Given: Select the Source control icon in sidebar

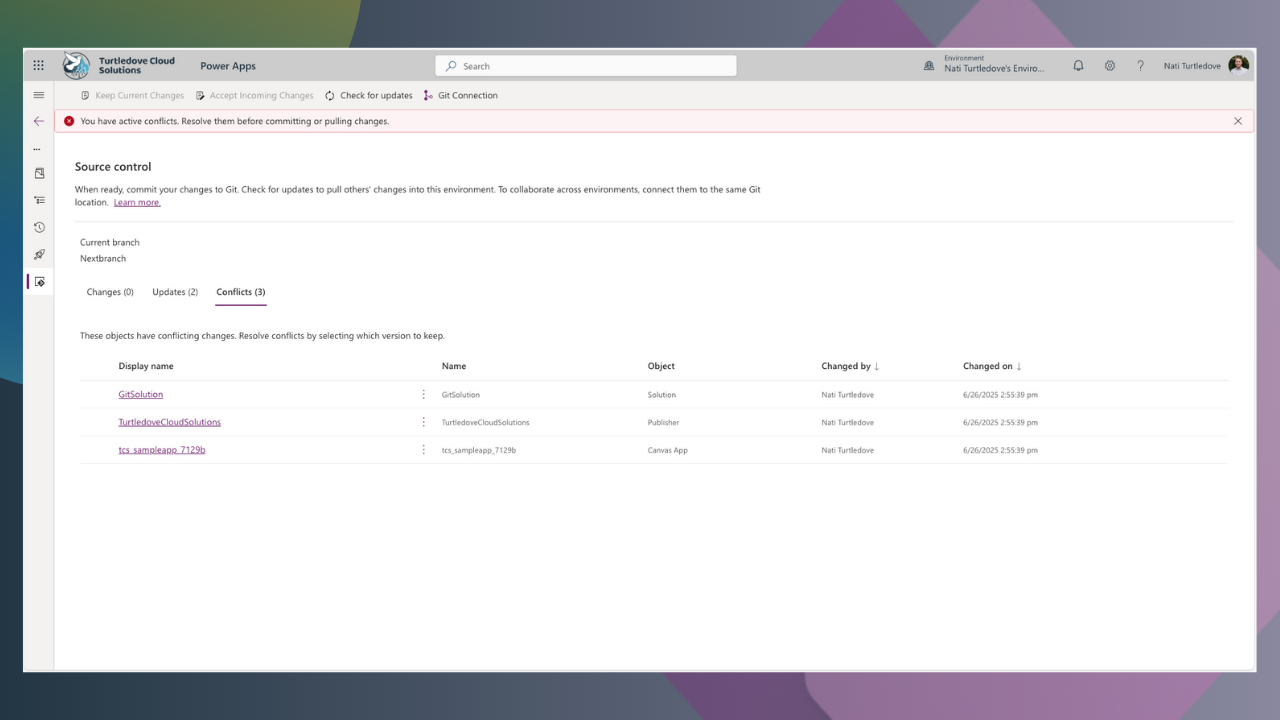Looking at the screenshot, I should tap(39, 282).
